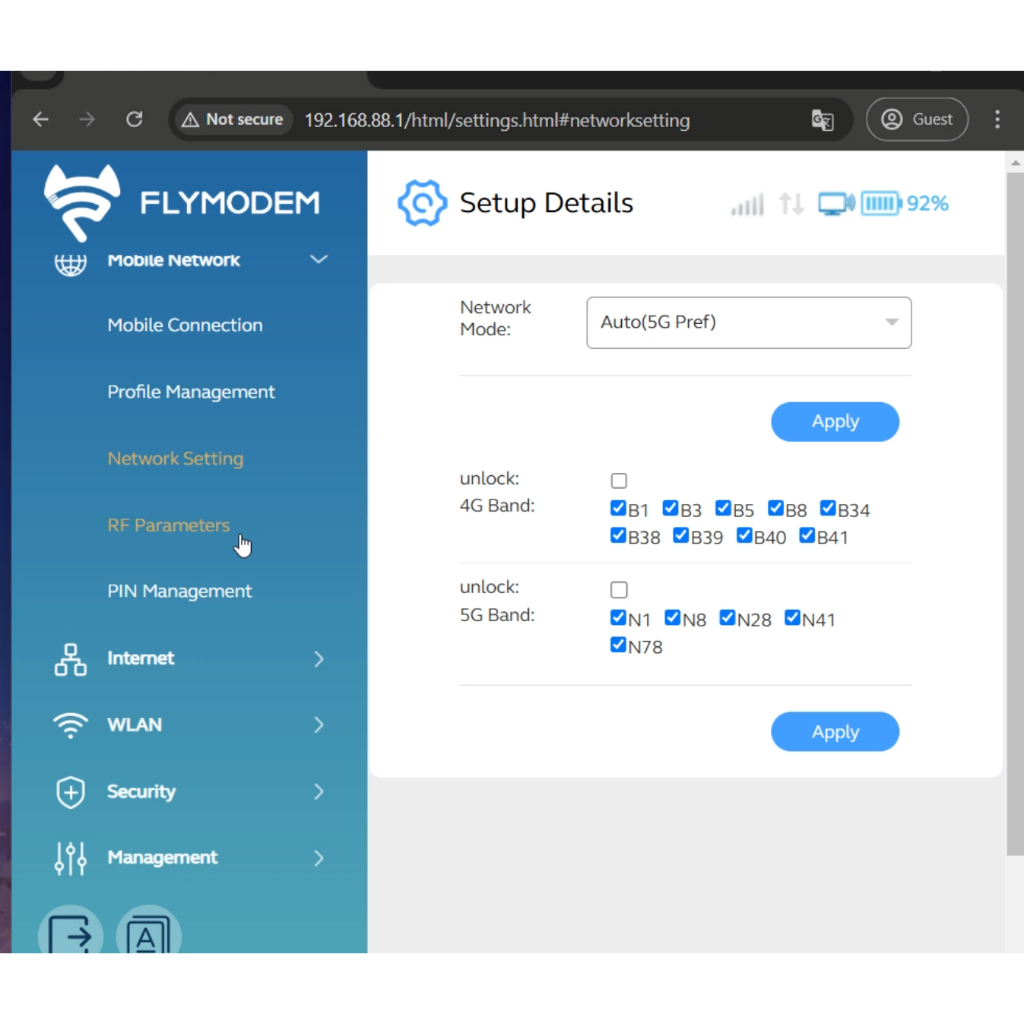This screenshot has width=1024, height=1024.
Task: Click Apply button below Network Mode
Action: pyautogui.click(x=834, y=422)
